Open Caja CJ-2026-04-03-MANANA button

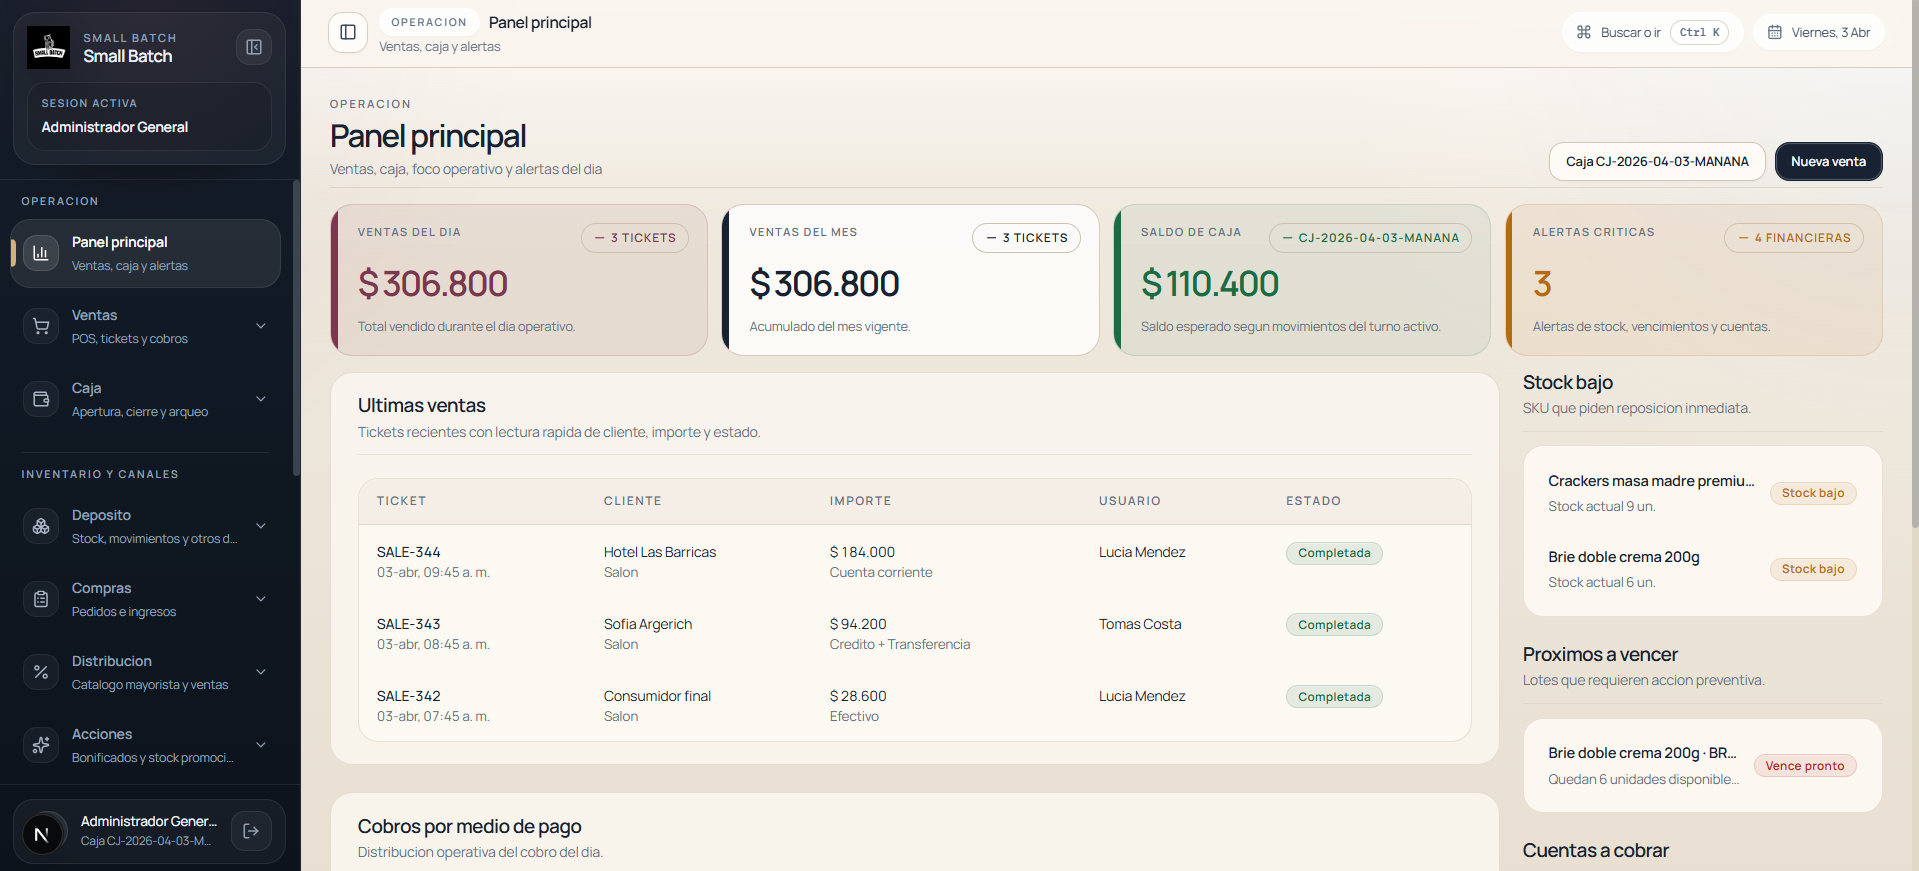coord(1657,162)
